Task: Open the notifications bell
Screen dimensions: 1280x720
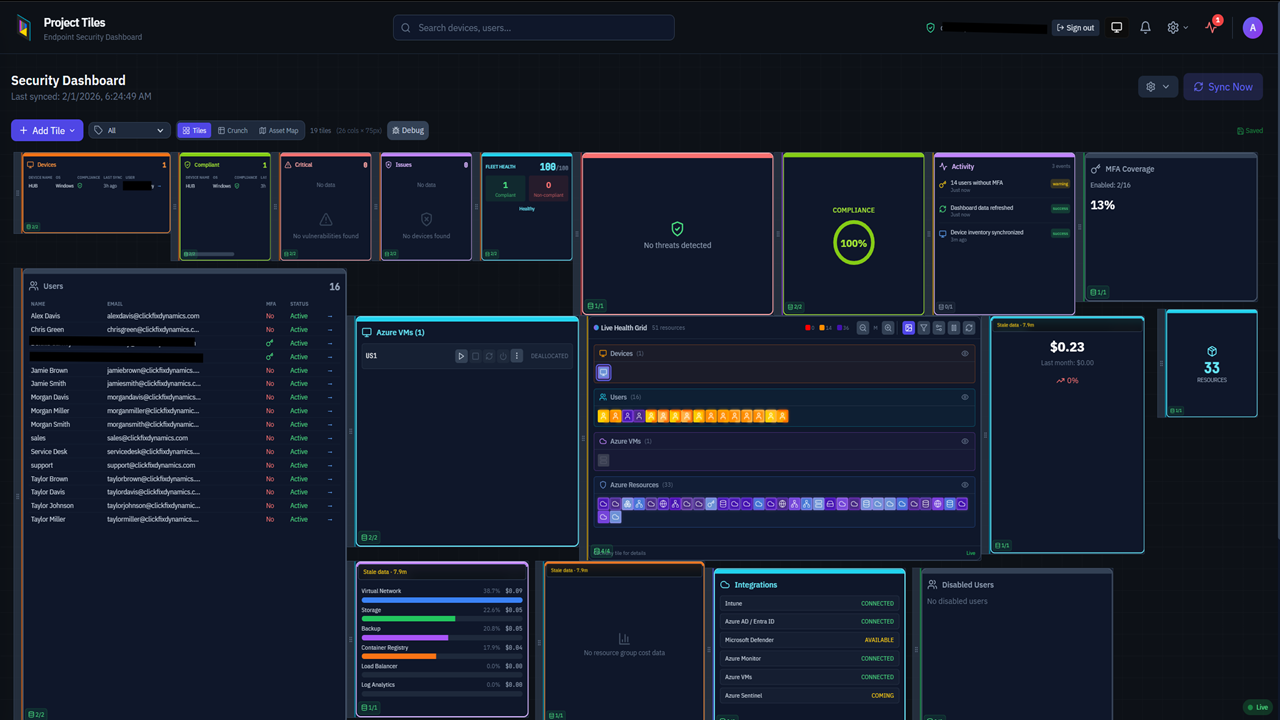Action: point(1145,27)
